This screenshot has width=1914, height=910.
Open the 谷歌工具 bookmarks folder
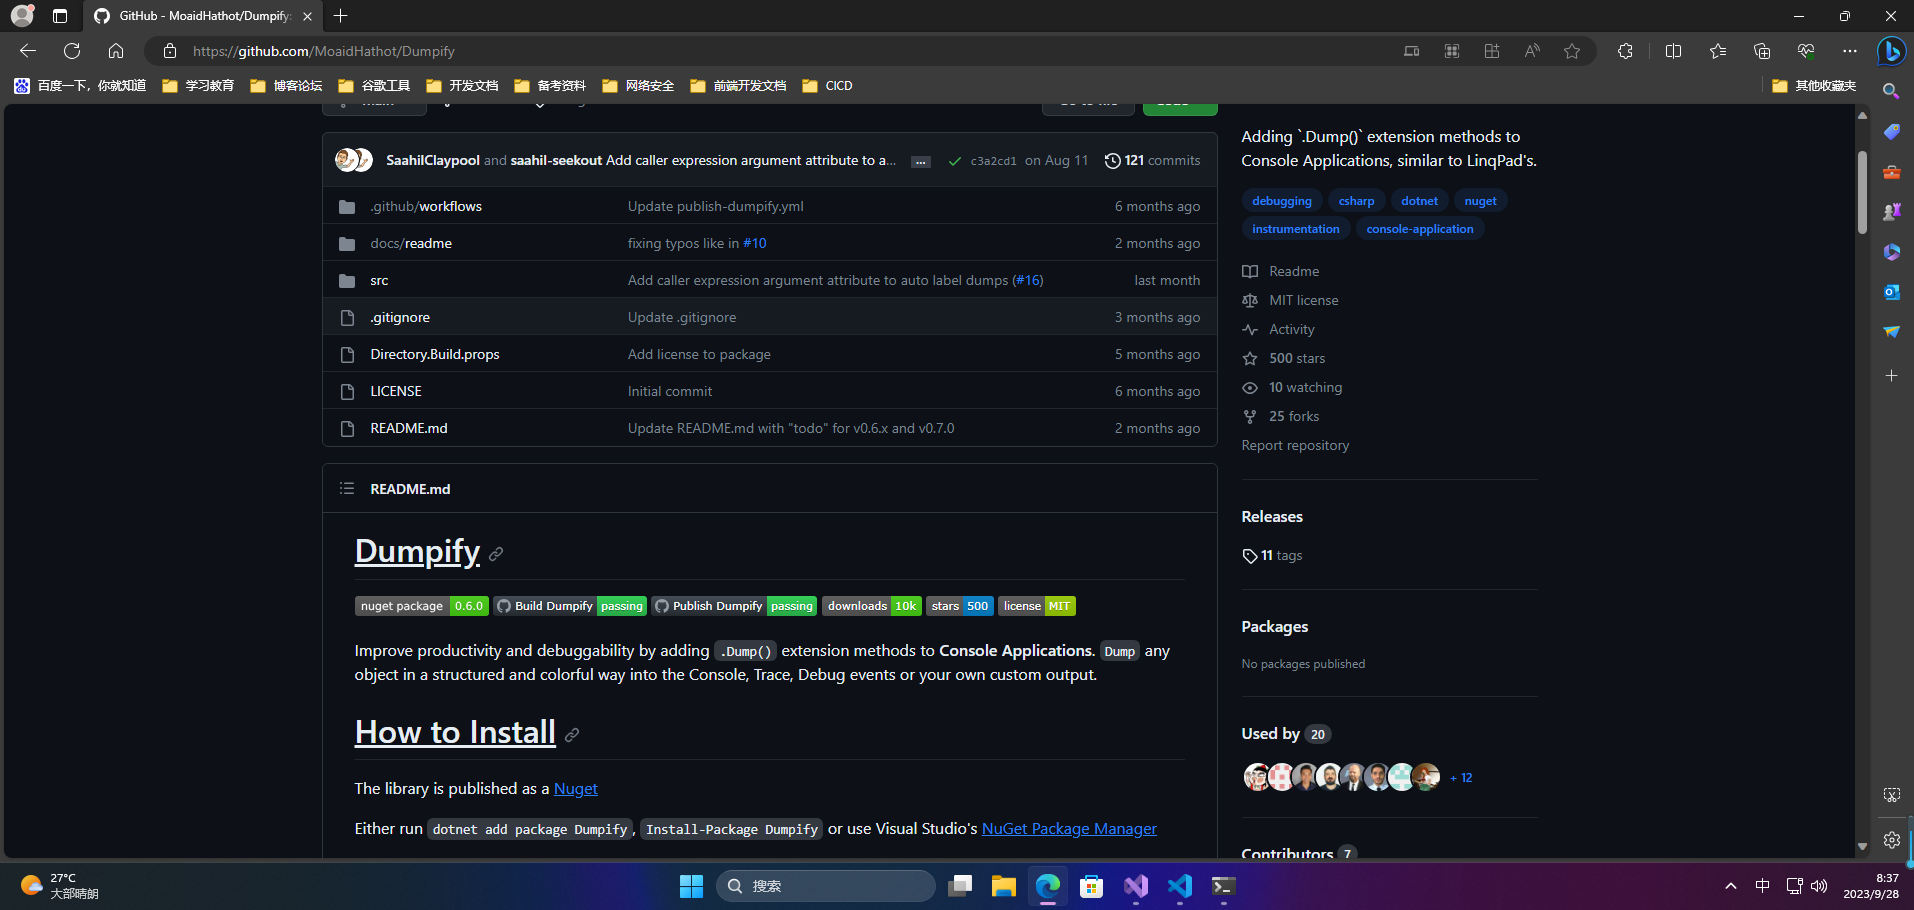click(375, 86)
